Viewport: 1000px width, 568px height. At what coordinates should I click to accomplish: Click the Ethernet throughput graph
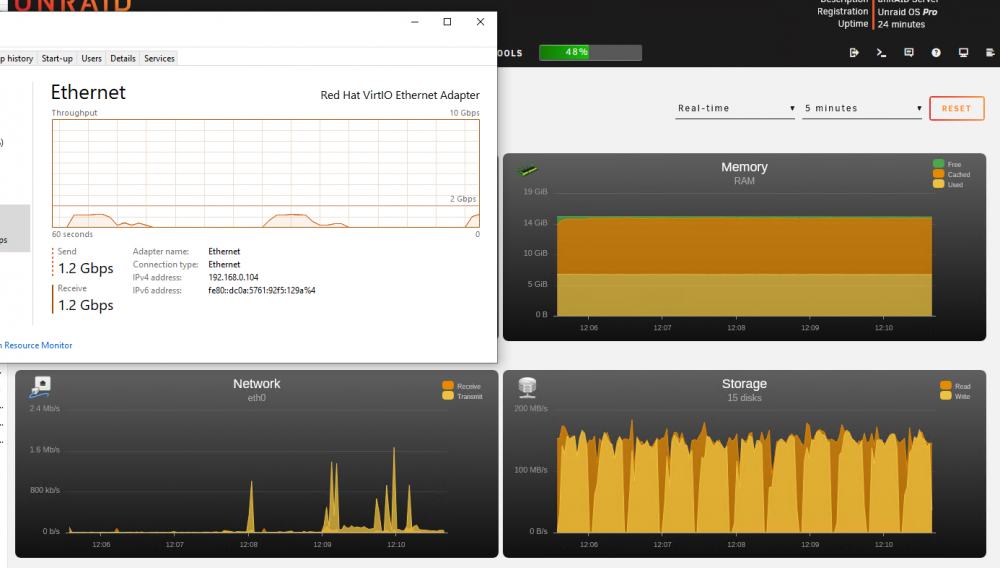(x=265, y=173)
